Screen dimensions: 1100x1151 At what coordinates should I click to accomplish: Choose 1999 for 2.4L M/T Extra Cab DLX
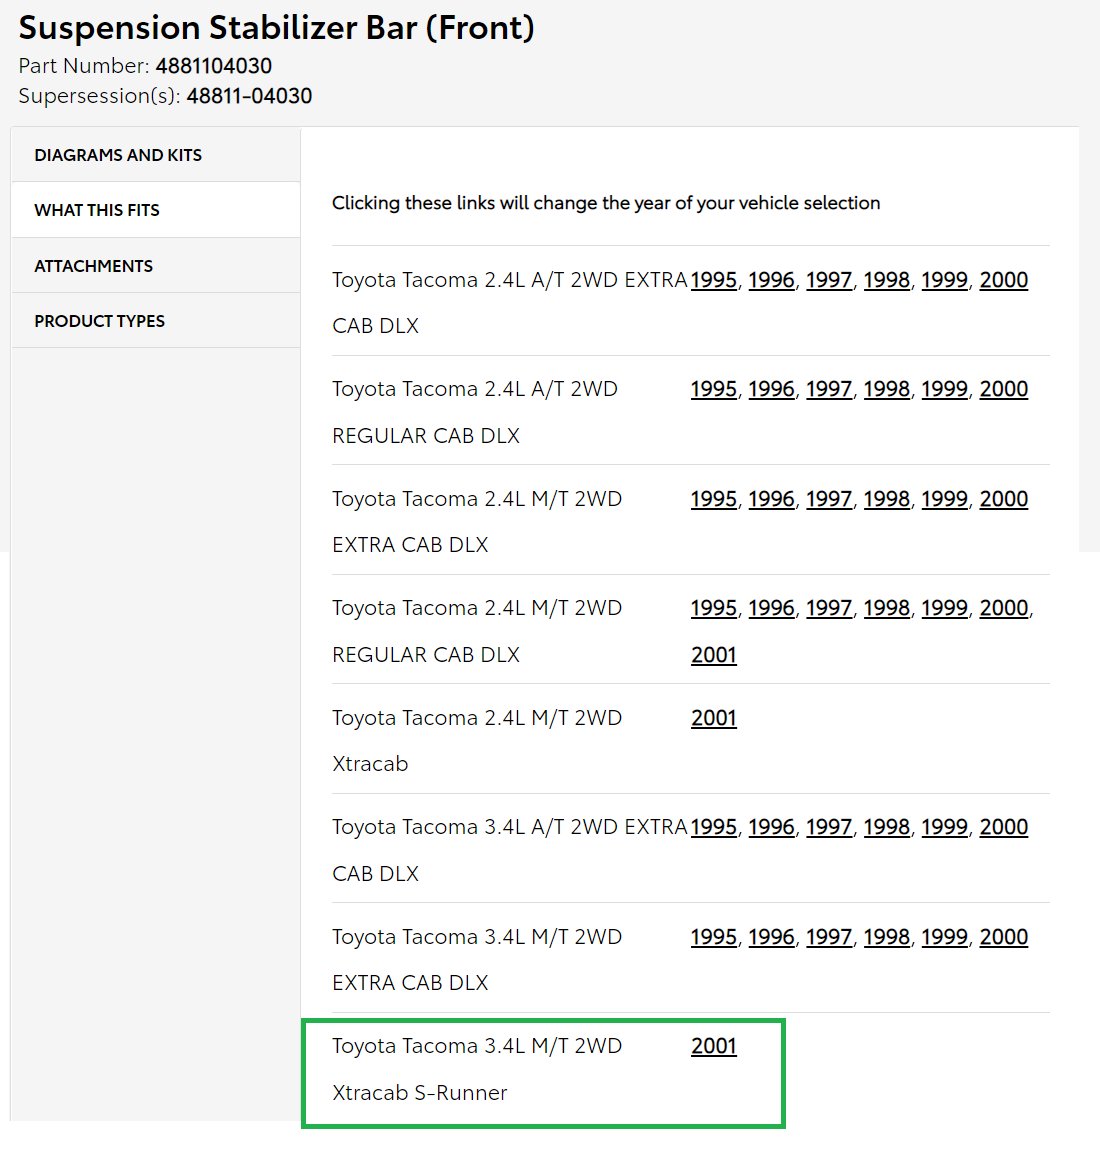click(944, 498)
